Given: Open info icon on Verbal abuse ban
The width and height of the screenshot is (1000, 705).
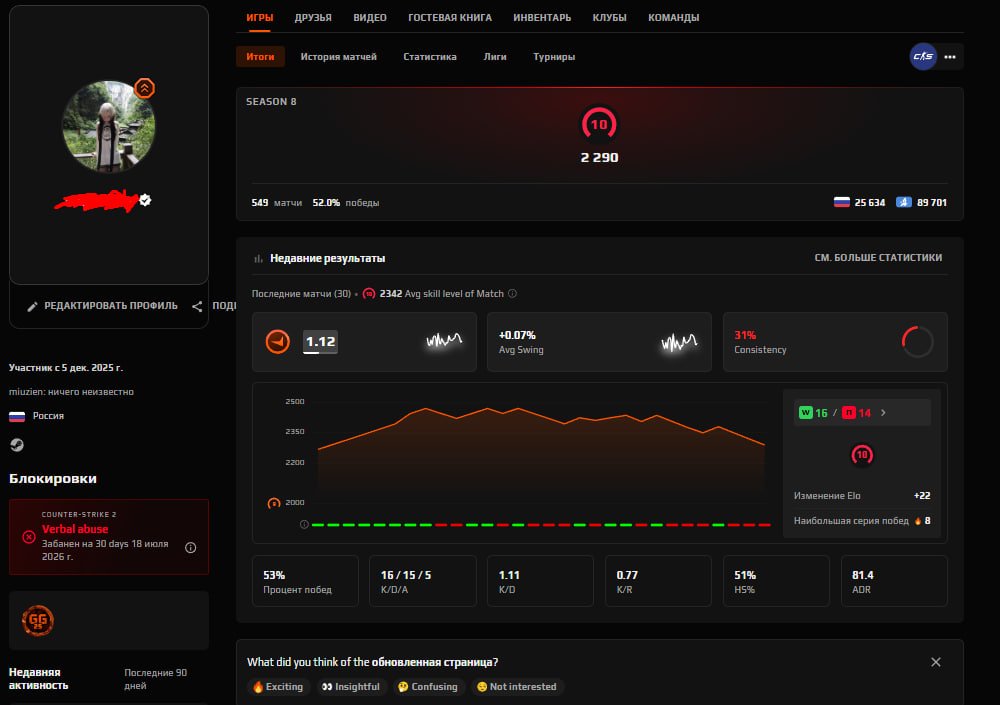Looking at the screenshot, I should click(x=190, y=547).
